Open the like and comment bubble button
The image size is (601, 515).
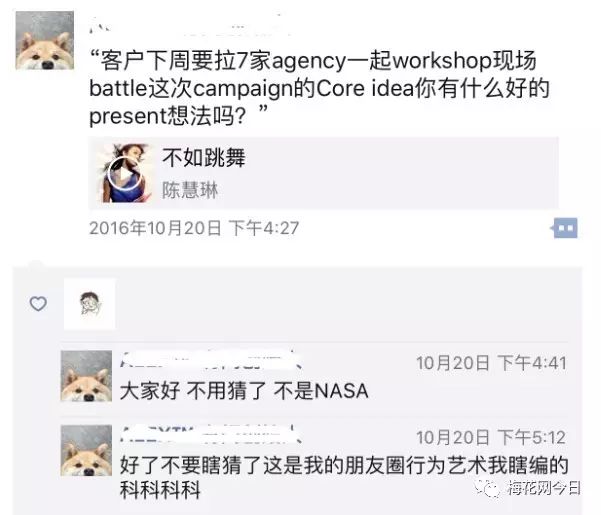coord(565,228)
